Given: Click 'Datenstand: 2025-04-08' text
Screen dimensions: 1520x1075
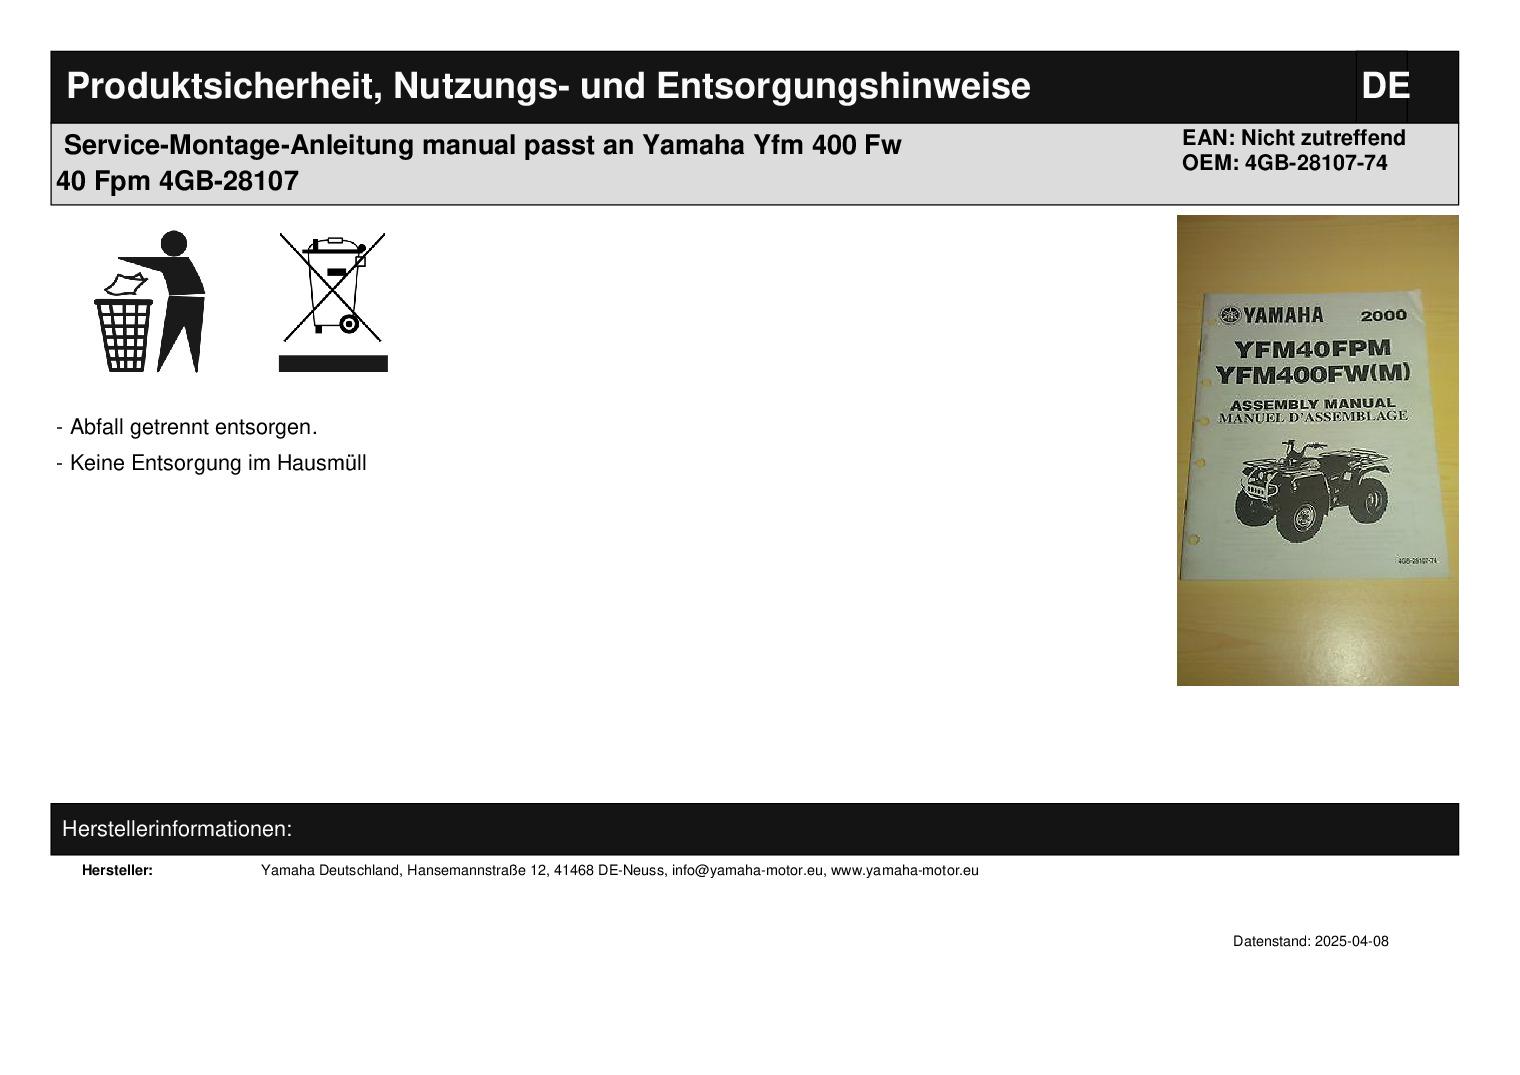Looking at the screenshot, I should click(1310, 941).
